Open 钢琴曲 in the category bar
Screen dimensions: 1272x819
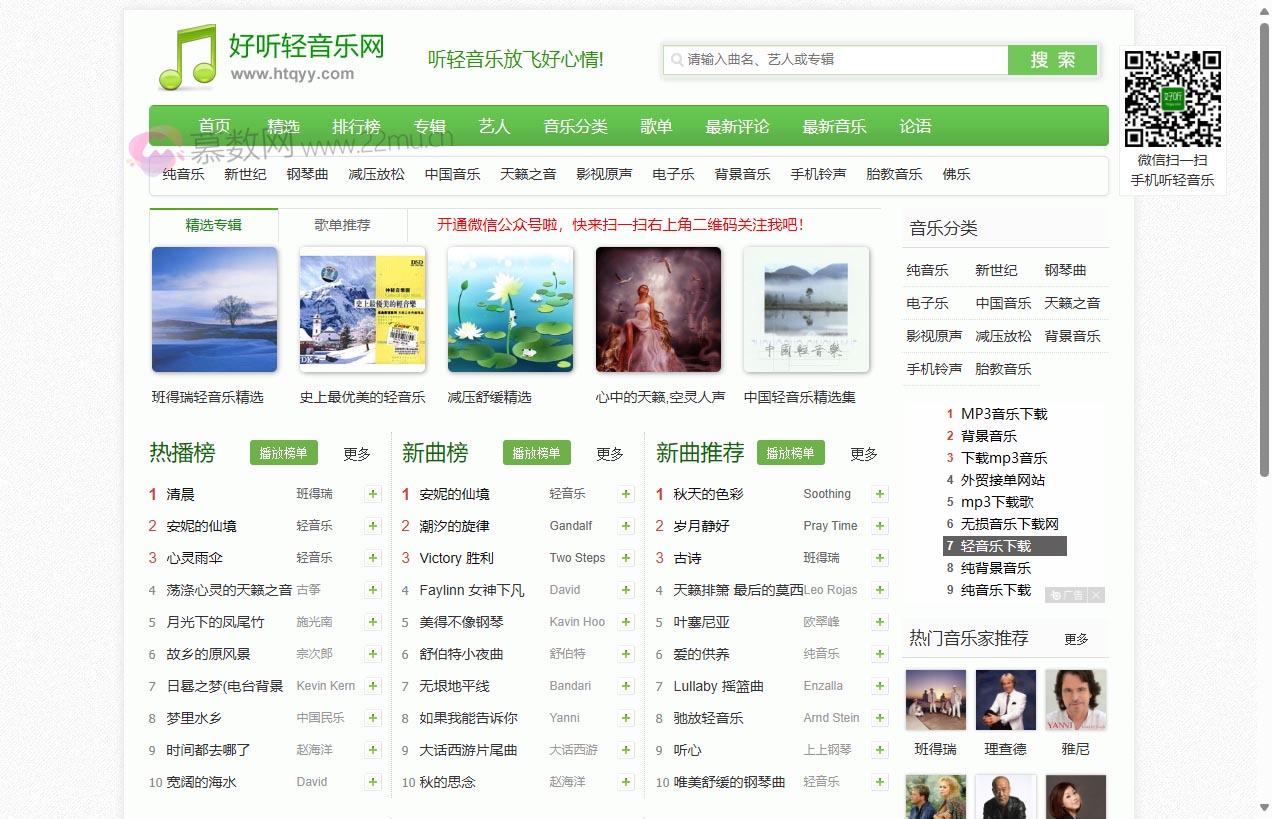[306, 173]
